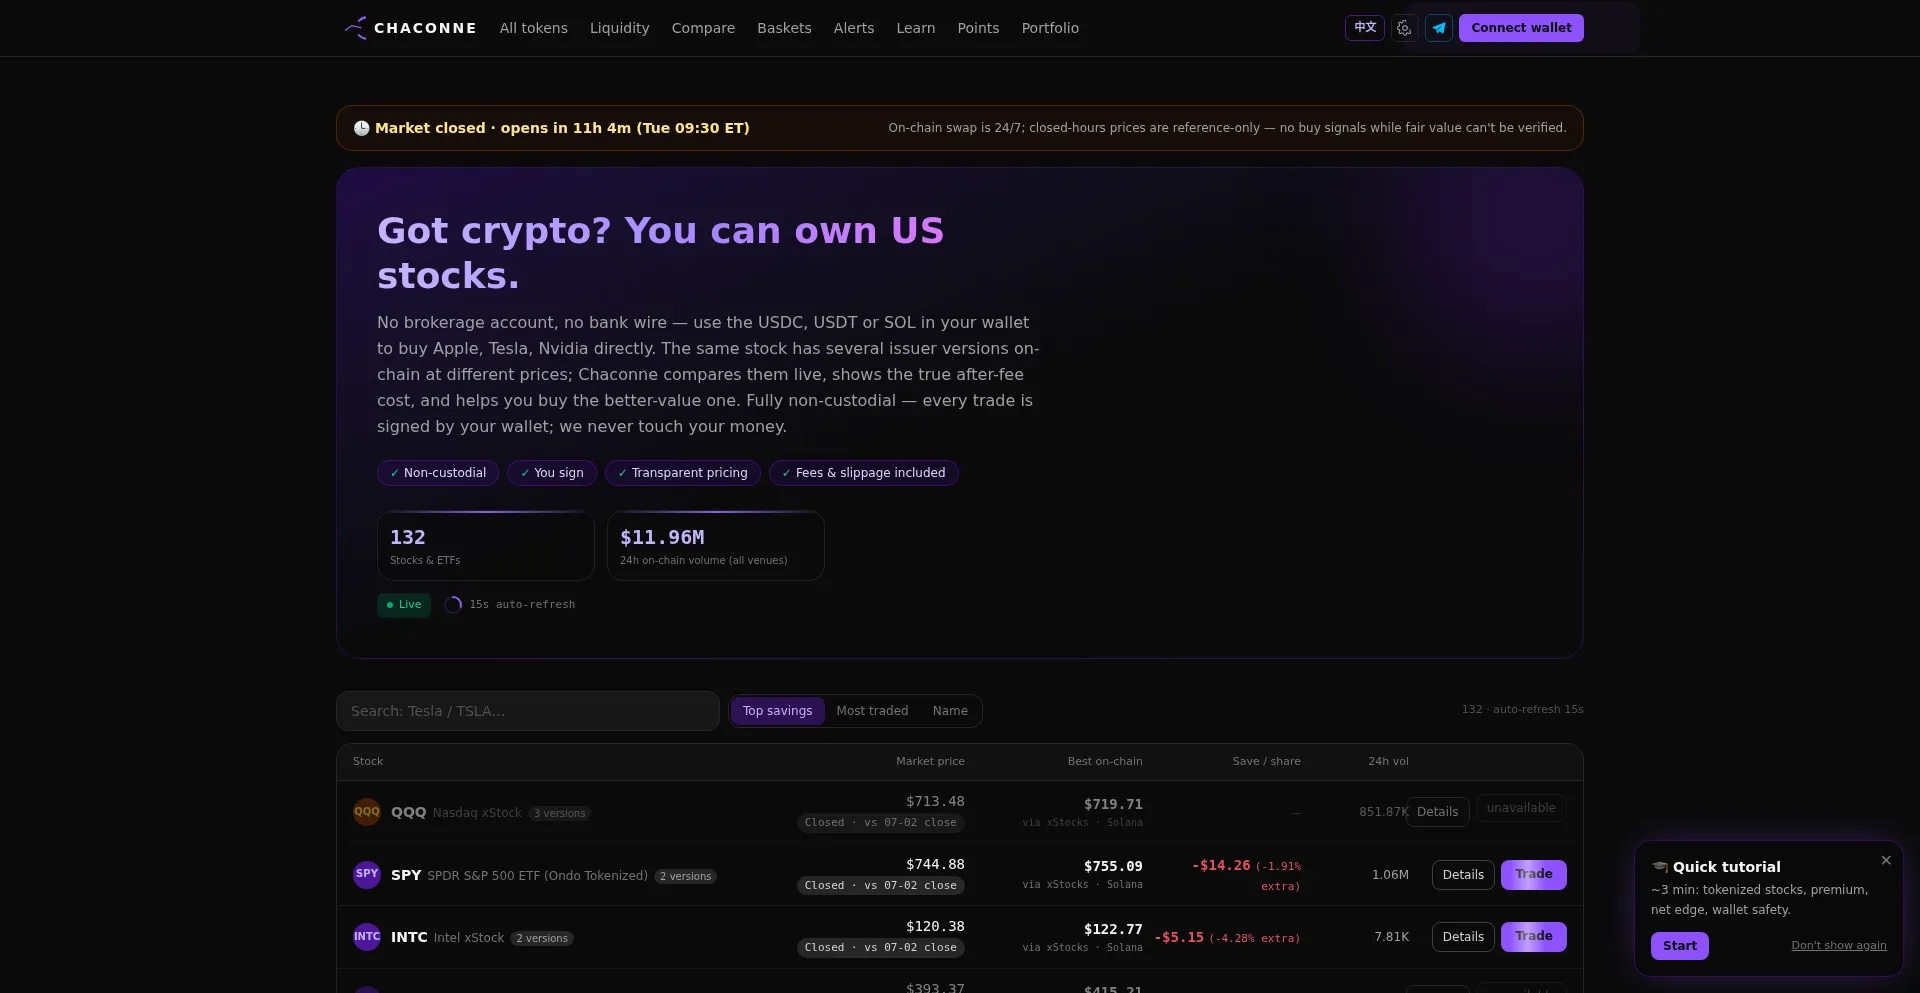This screenshot has height=993, width=1920.
Task: Open Details for the INTC row
Action: [1463, 937]
